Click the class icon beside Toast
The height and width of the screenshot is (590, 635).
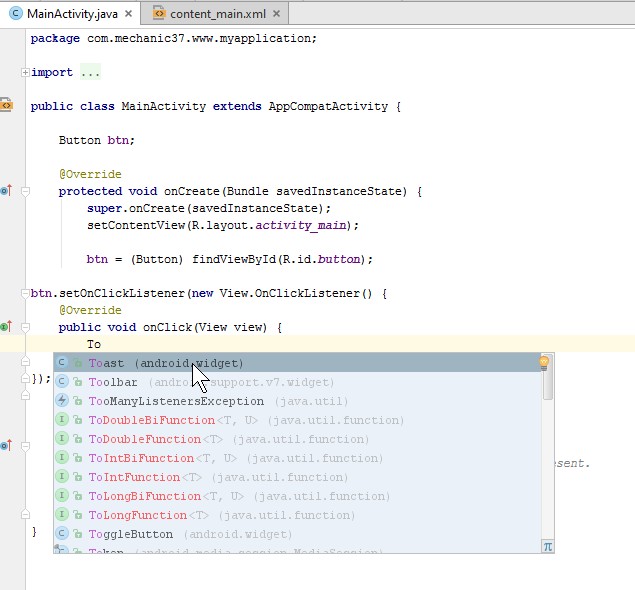[x=62, y=362]
